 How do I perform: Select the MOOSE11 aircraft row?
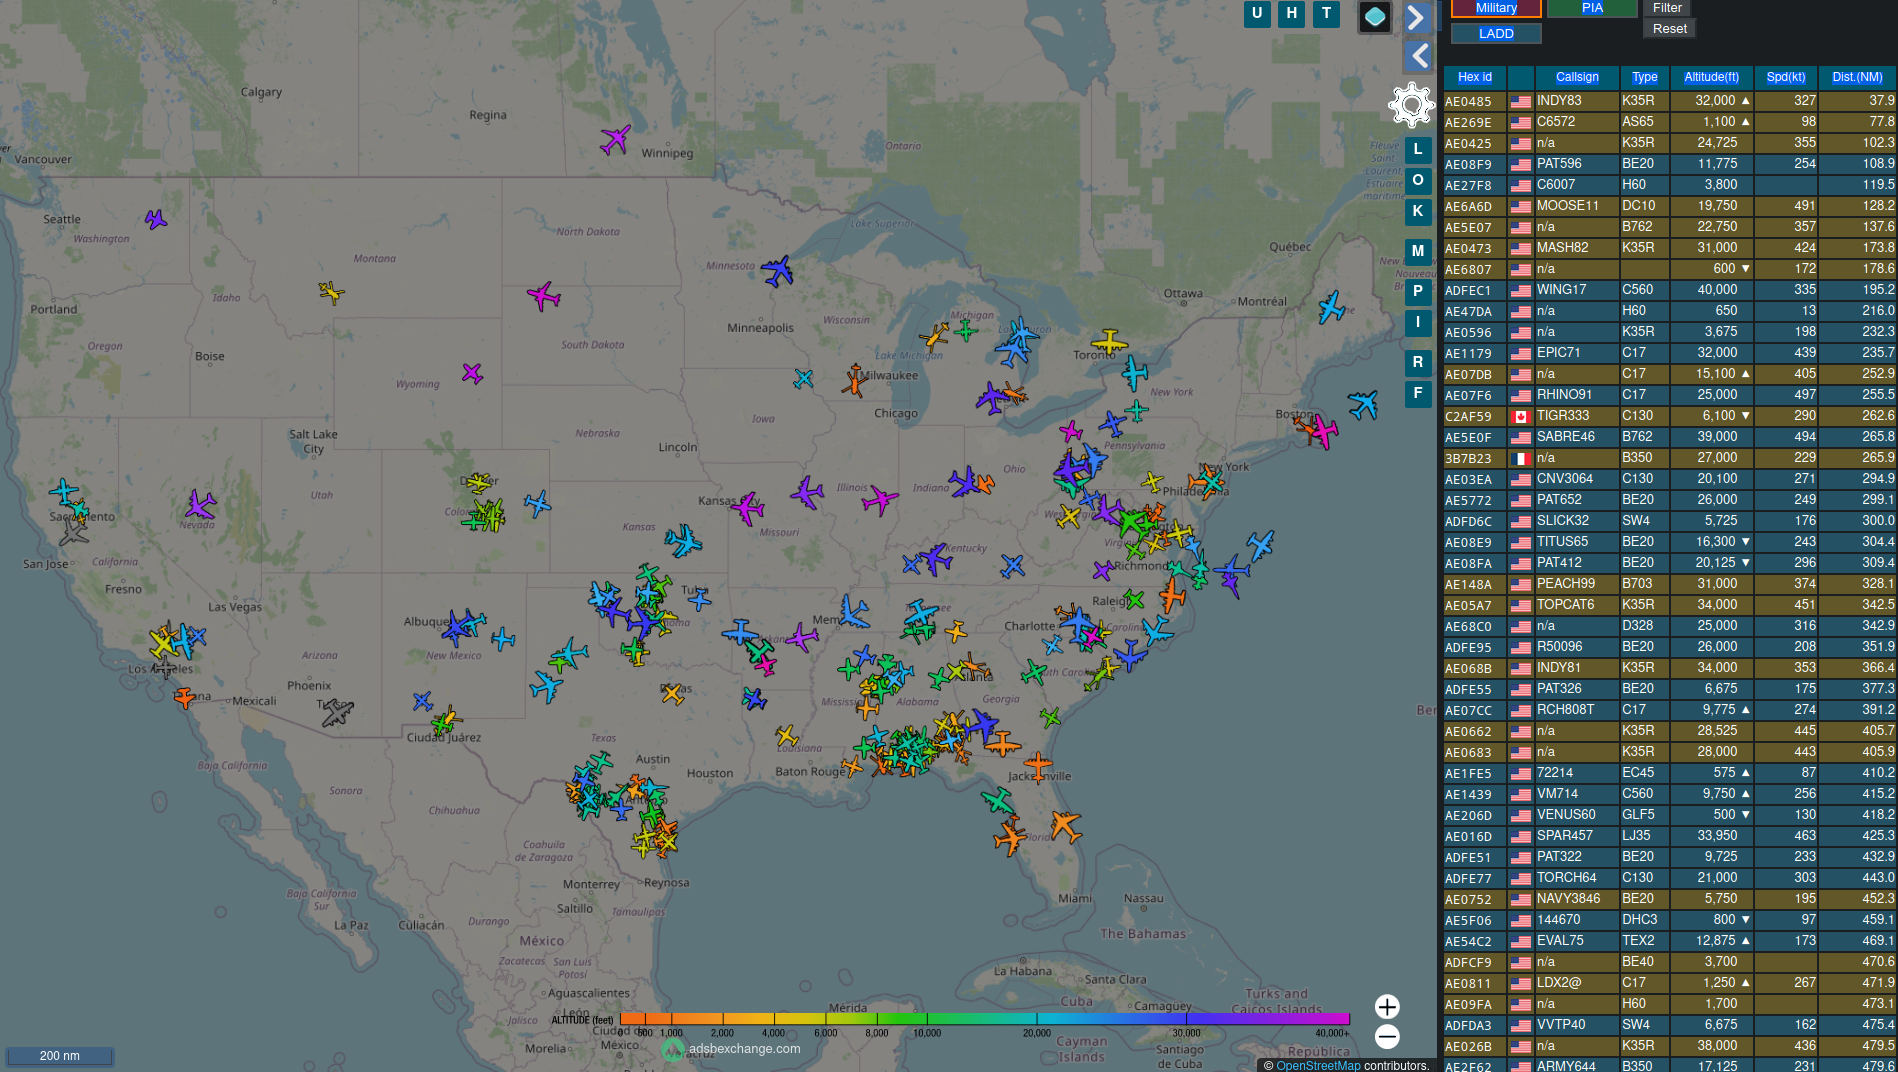click(1669, 206)
